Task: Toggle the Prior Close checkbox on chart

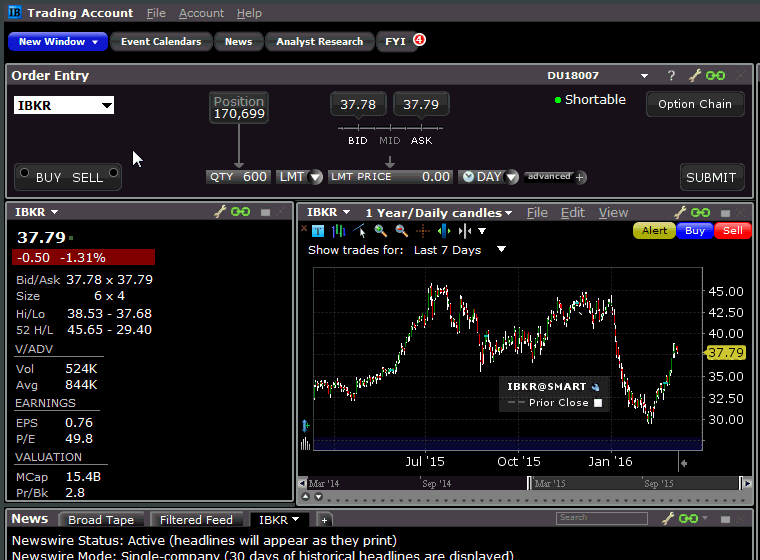Action: (x=598, y=403)
